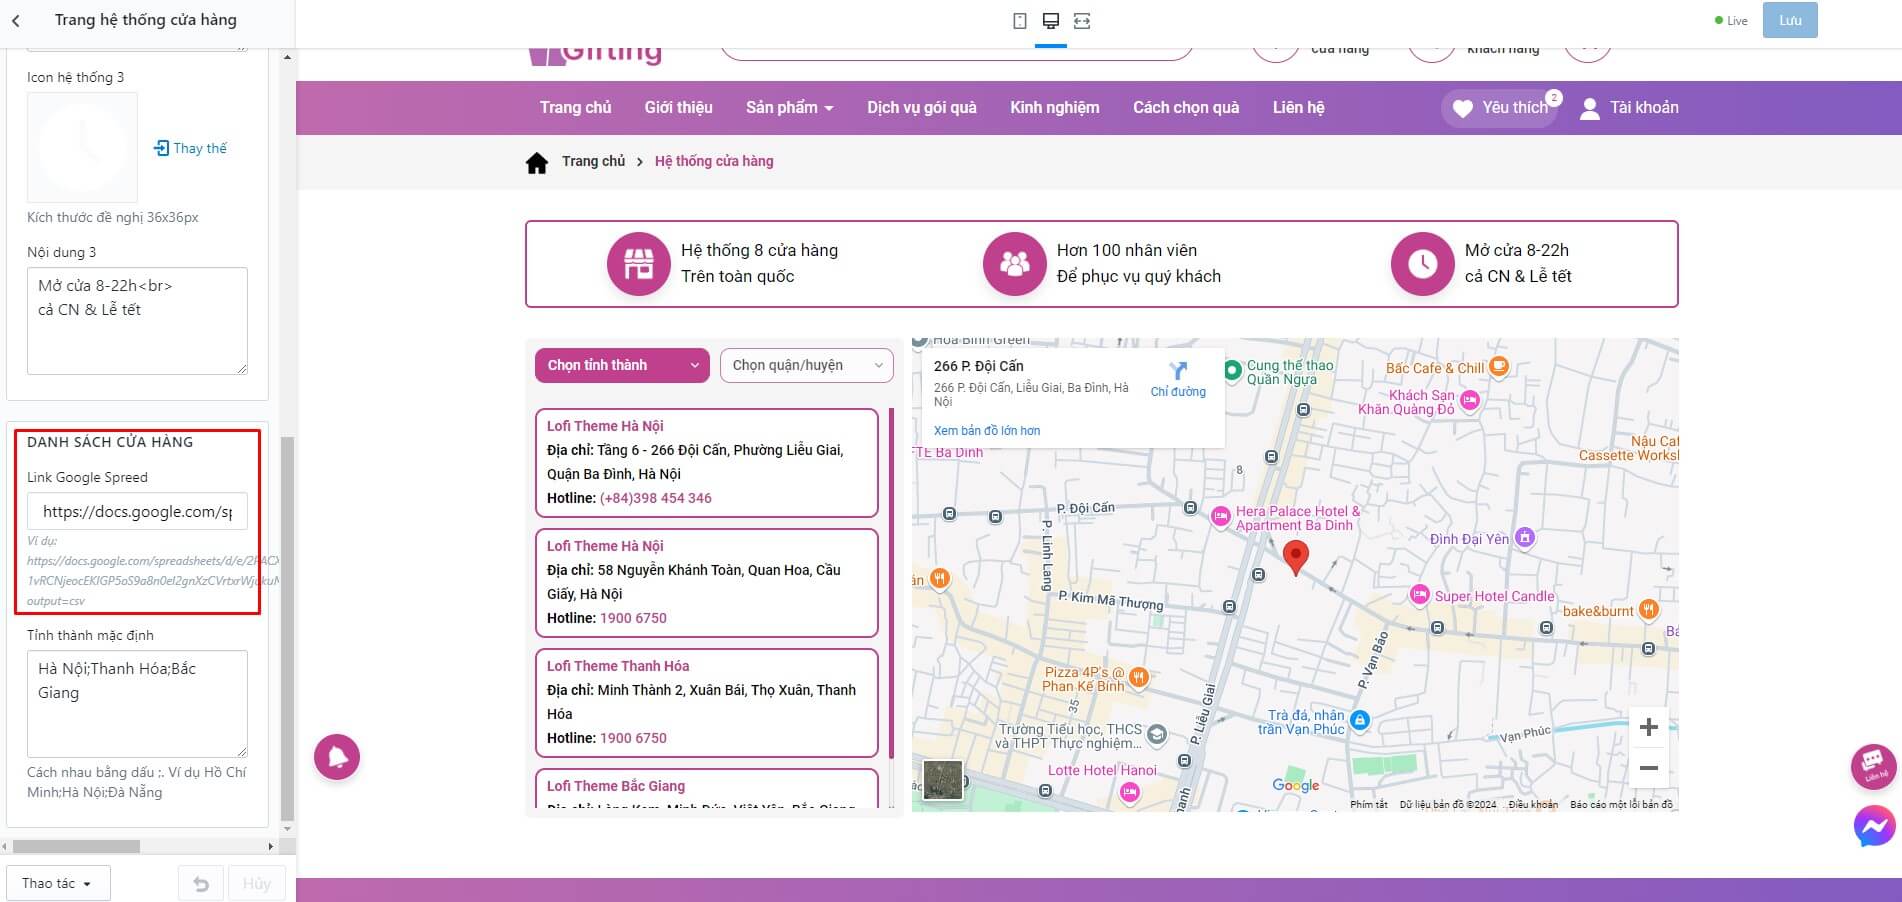Open Trang chủ in navigation bar
Viewport: 1902px width, 902px height.
(575, 108)
